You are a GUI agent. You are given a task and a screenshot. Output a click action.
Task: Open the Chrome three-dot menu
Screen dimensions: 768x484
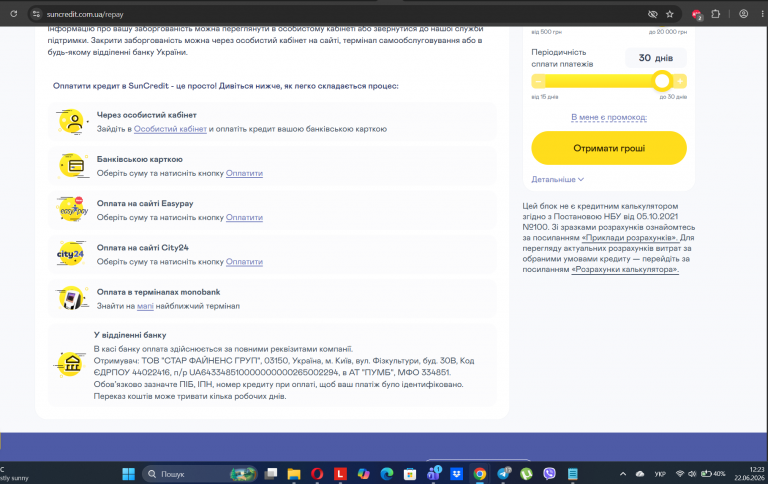[x=762, y=14]
